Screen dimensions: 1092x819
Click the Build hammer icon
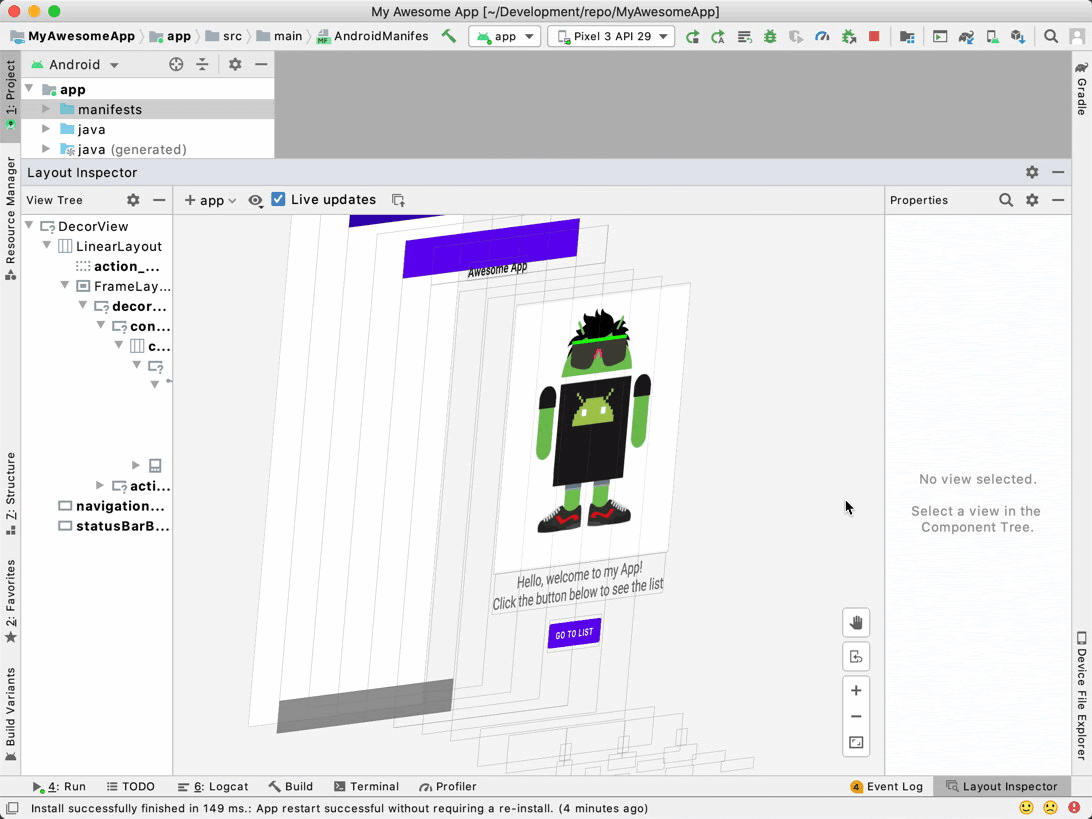point(449,37)
